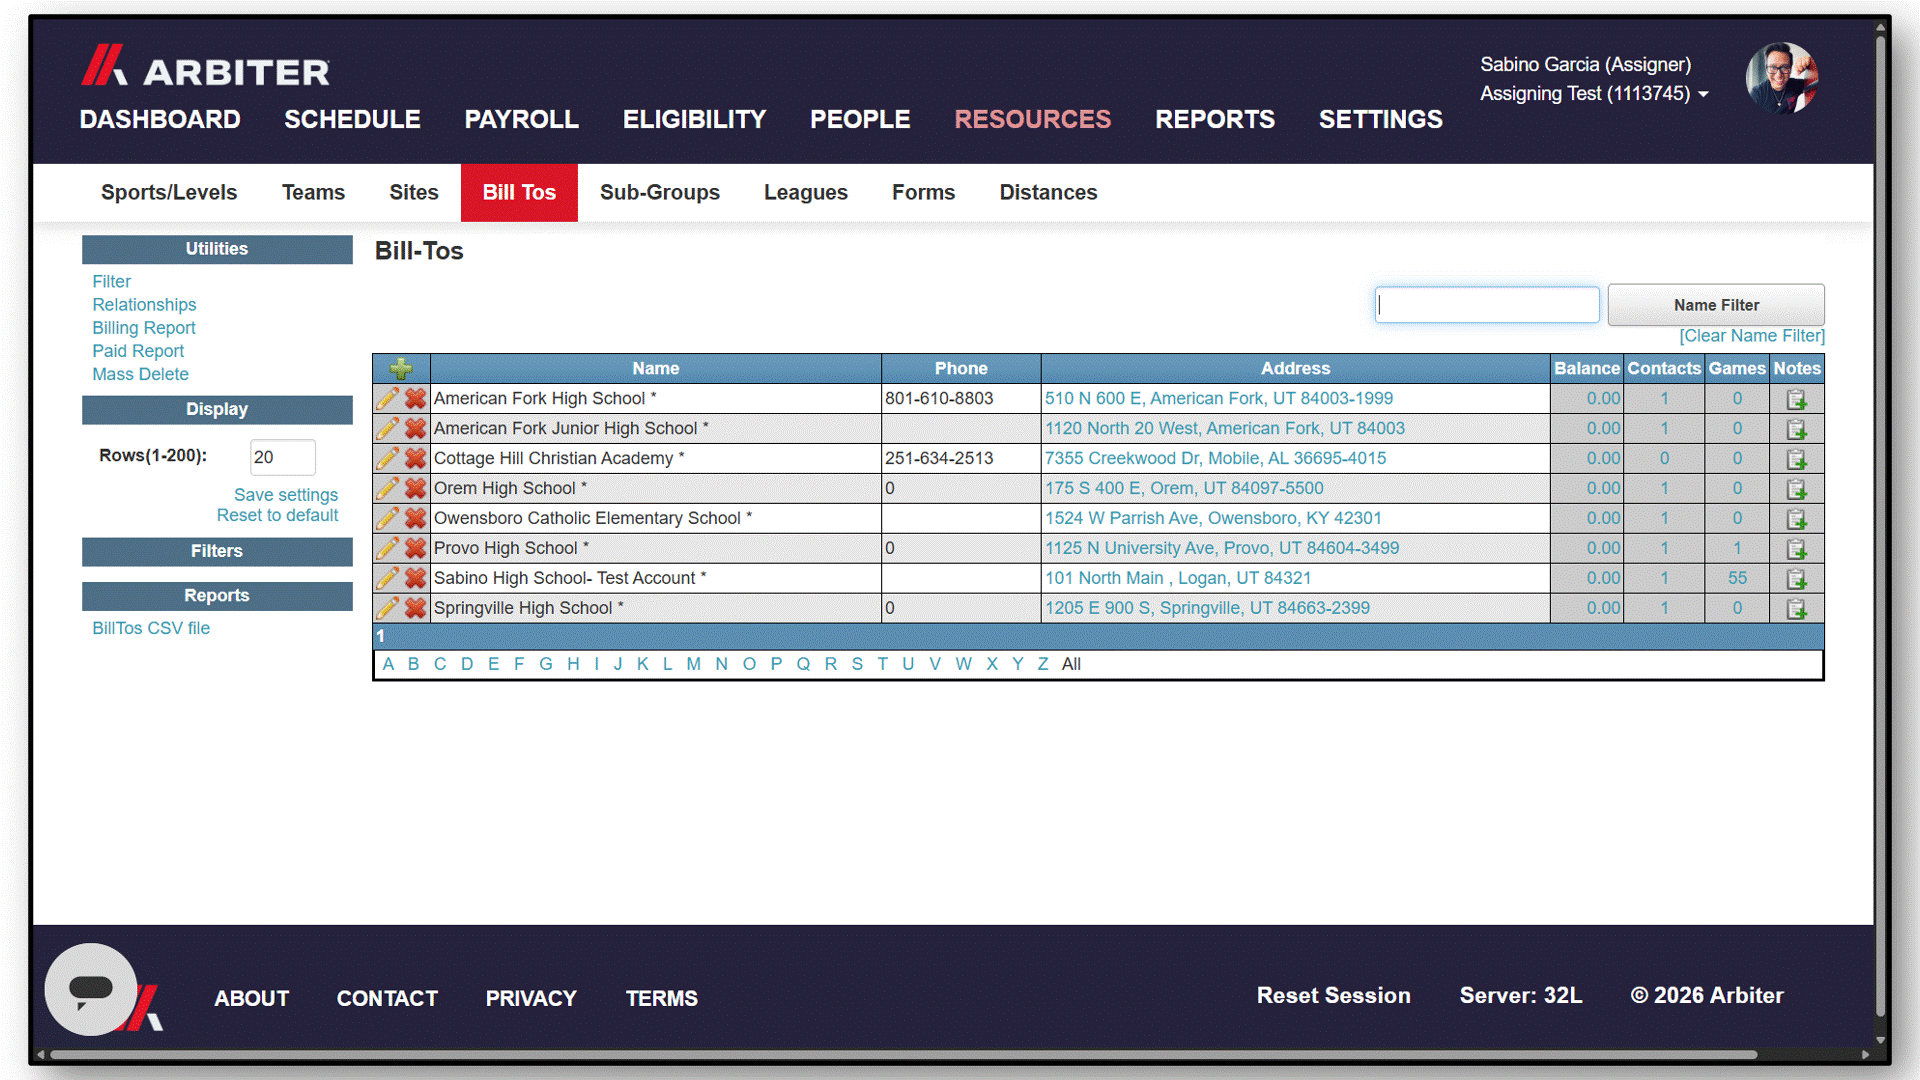Open the PAYROLL main menu
This screenshot has height=1080, width=1920.
521,119
